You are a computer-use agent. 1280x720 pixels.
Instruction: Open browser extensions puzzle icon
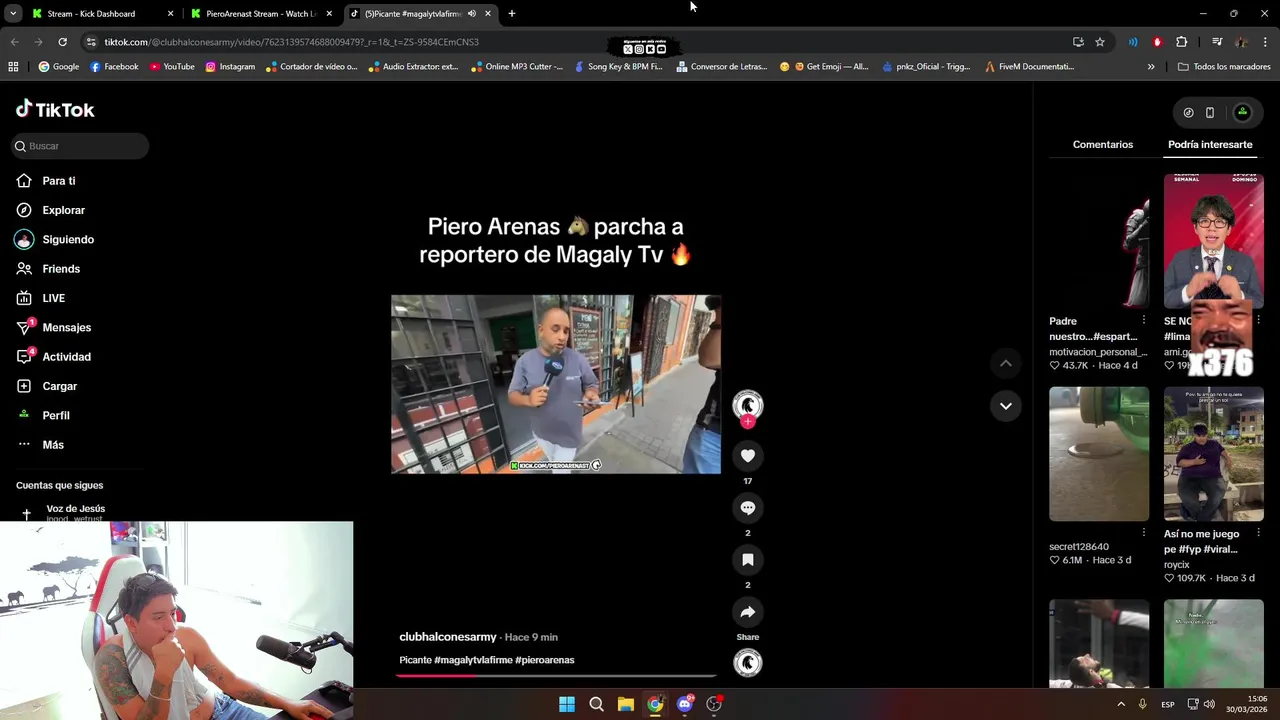click(x=1182, y=42)
